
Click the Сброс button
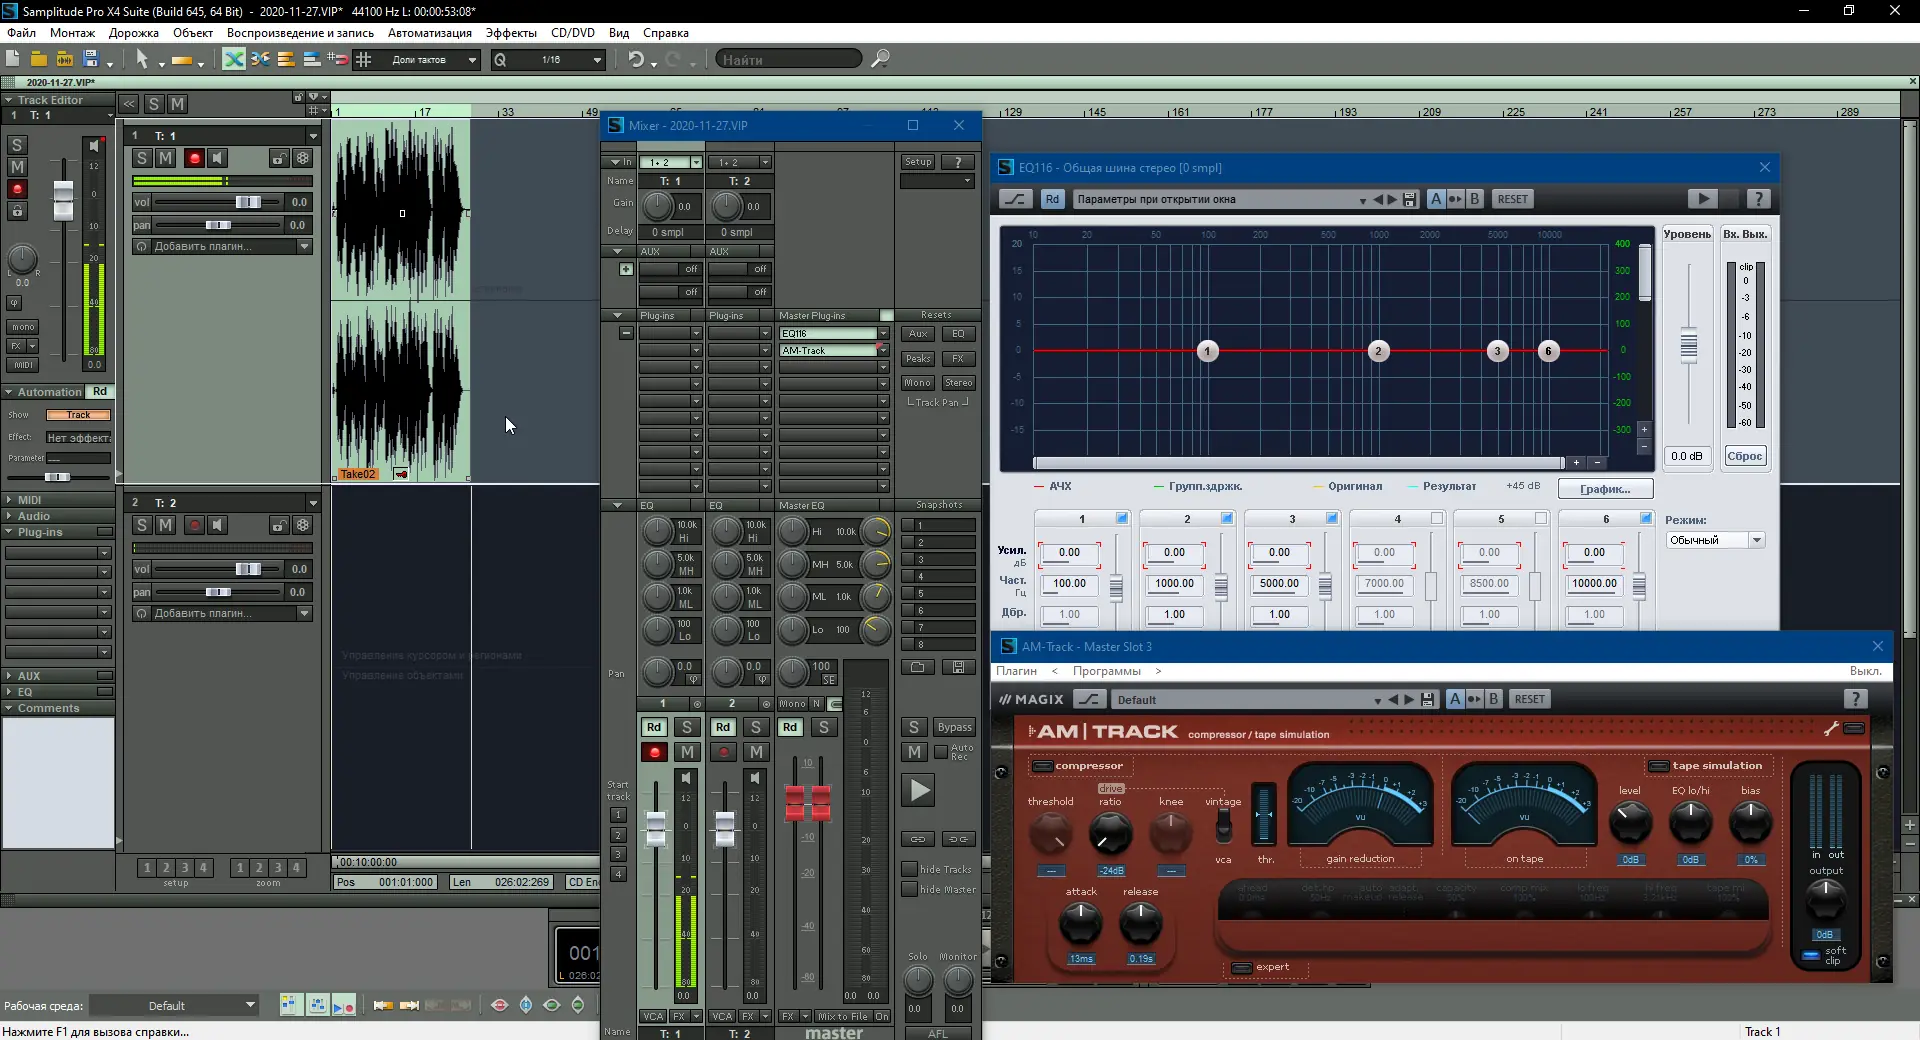(x=1745, y=456)
